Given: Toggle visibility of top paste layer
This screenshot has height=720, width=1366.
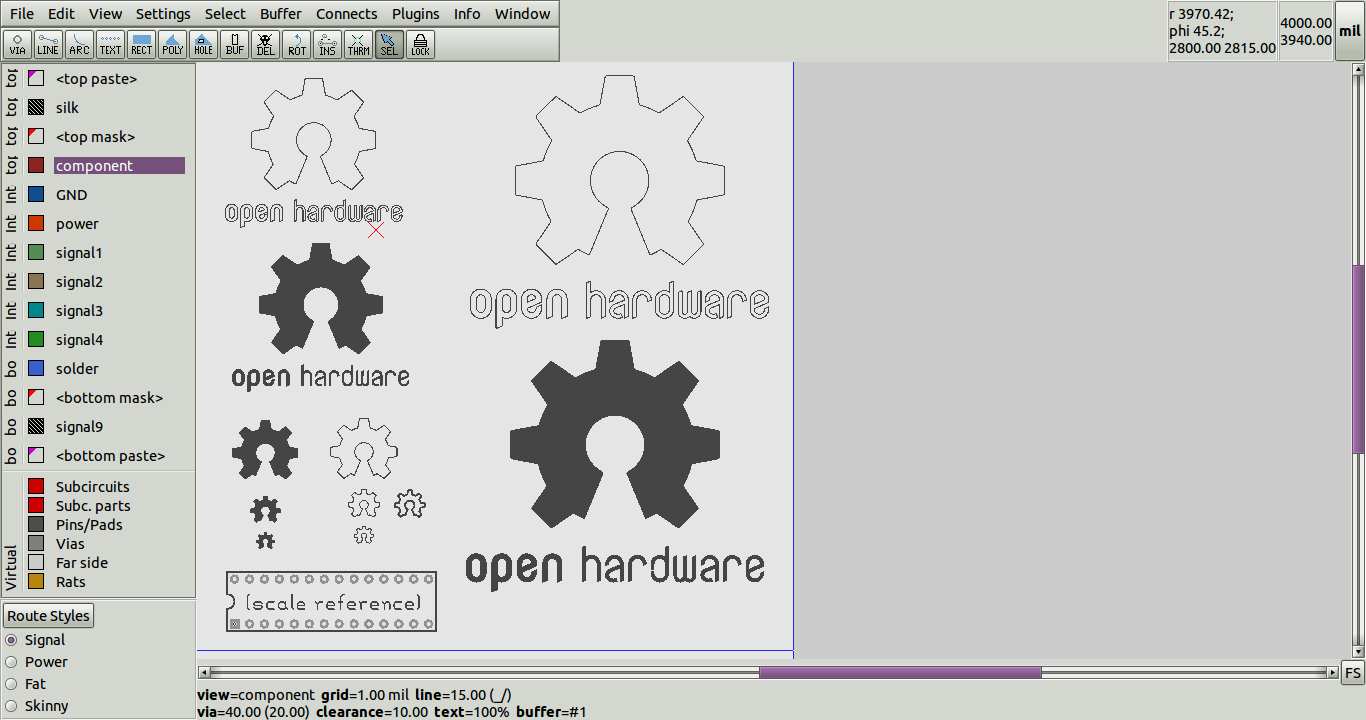Looking at the screenshot, I should 36,78.
